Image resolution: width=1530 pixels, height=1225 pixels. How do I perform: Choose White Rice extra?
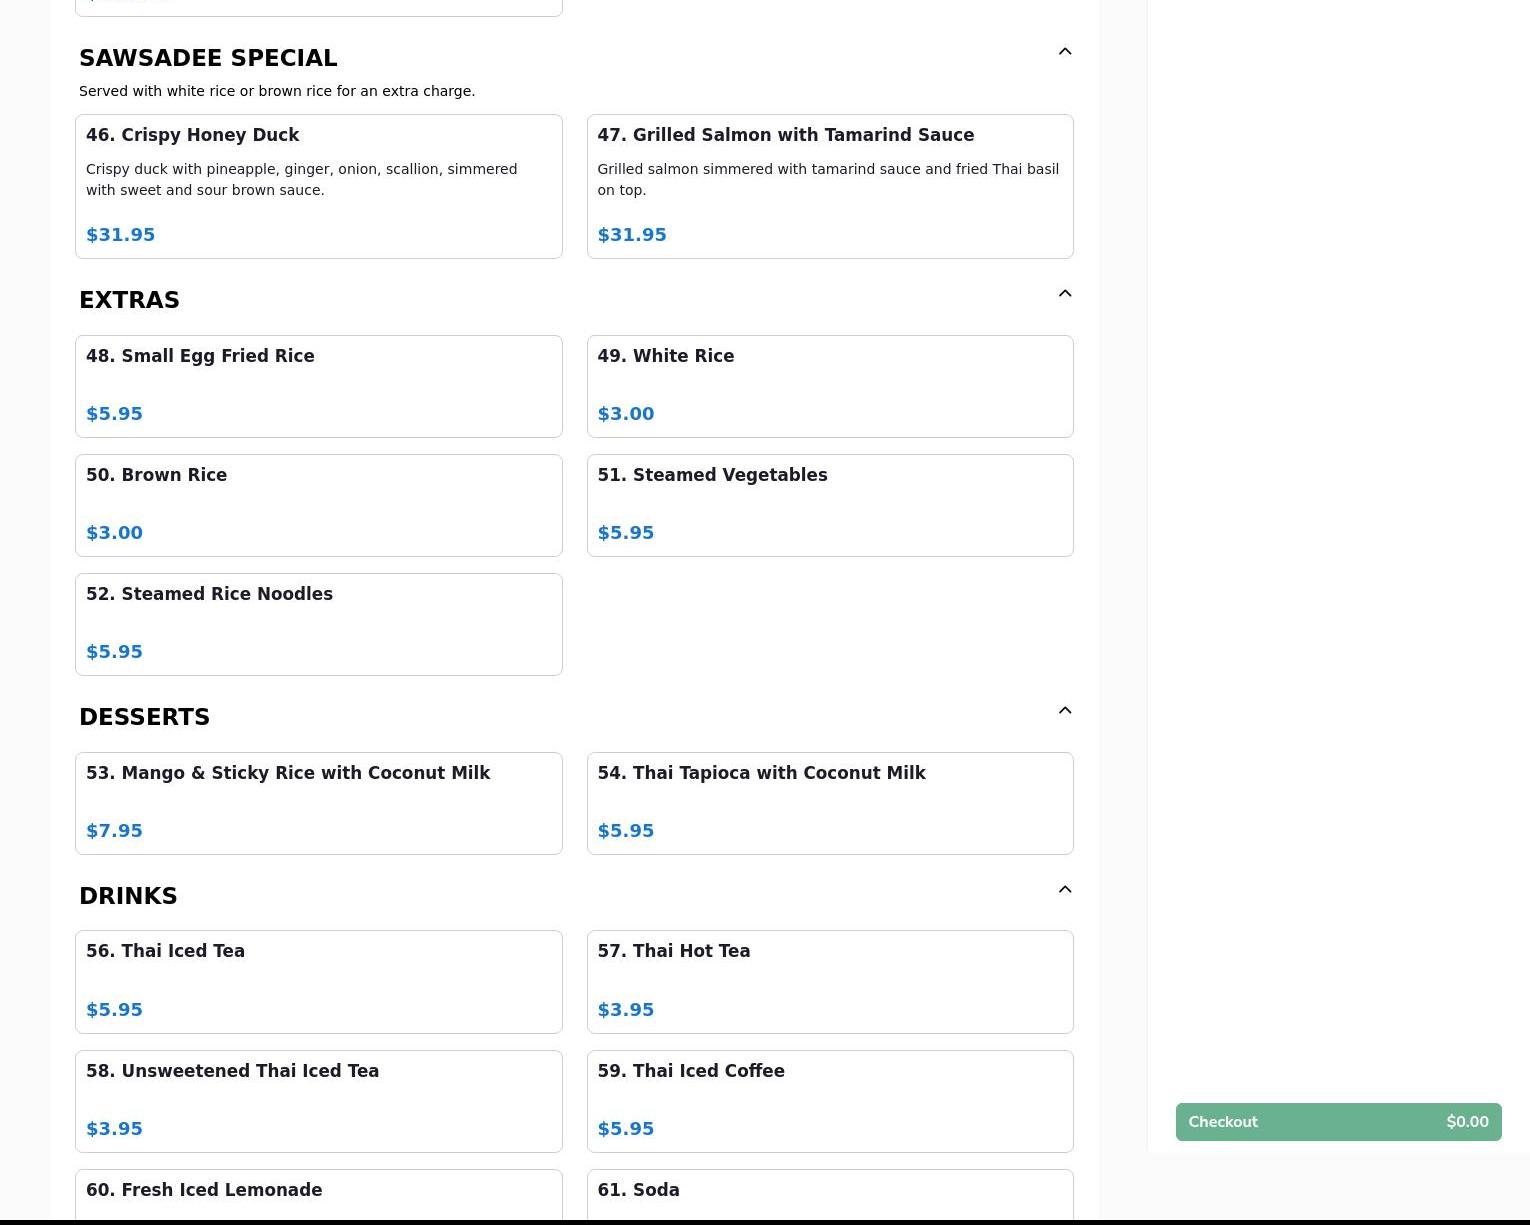[x=829, y=386]
